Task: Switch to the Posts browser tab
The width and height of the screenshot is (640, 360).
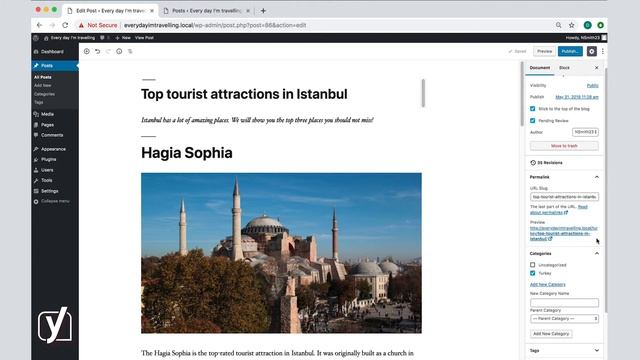Action: [206, 11]
